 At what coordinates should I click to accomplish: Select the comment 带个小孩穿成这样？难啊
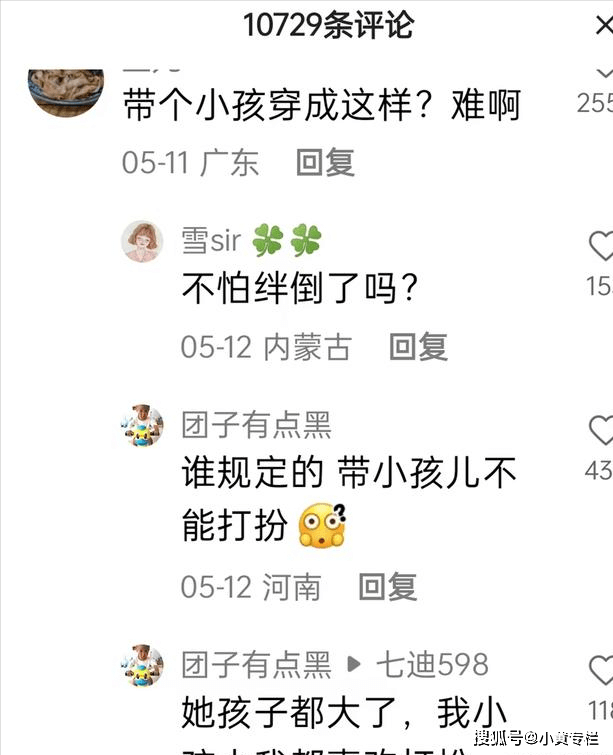322,104
